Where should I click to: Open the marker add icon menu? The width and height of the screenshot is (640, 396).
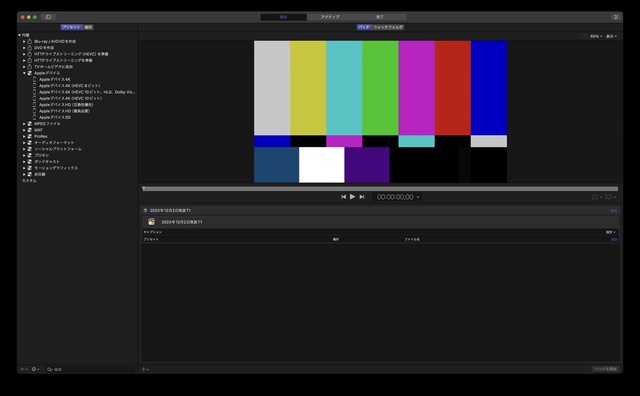[x=597, y=197]
